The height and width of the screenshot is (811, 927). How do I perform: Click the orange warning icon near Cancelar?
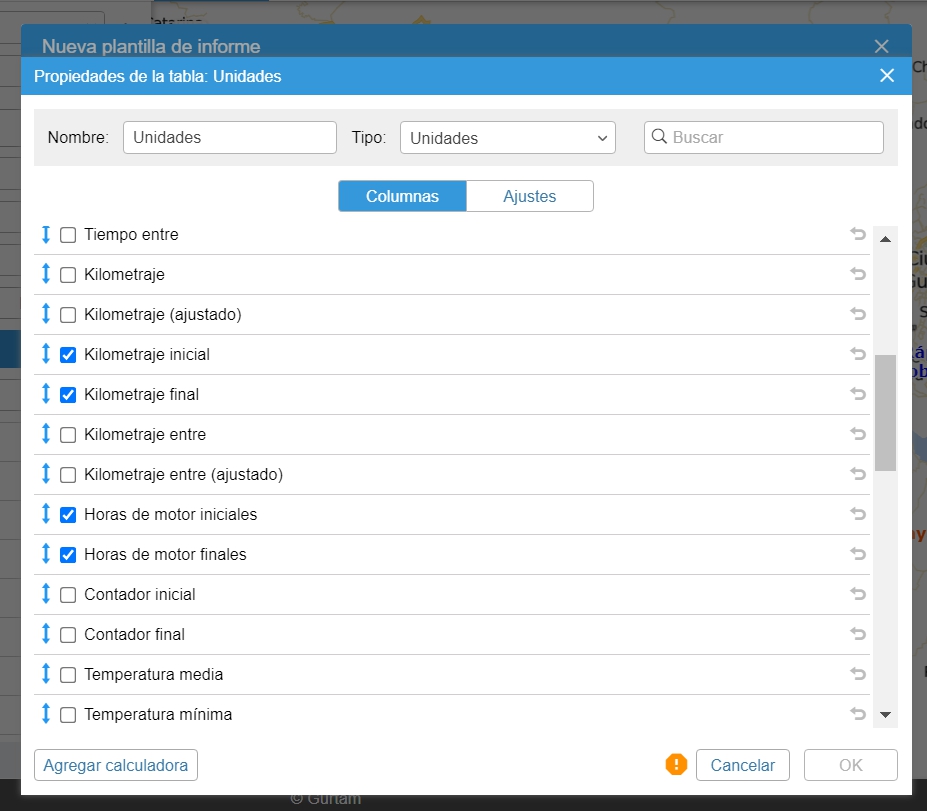[x=677, y=765]
